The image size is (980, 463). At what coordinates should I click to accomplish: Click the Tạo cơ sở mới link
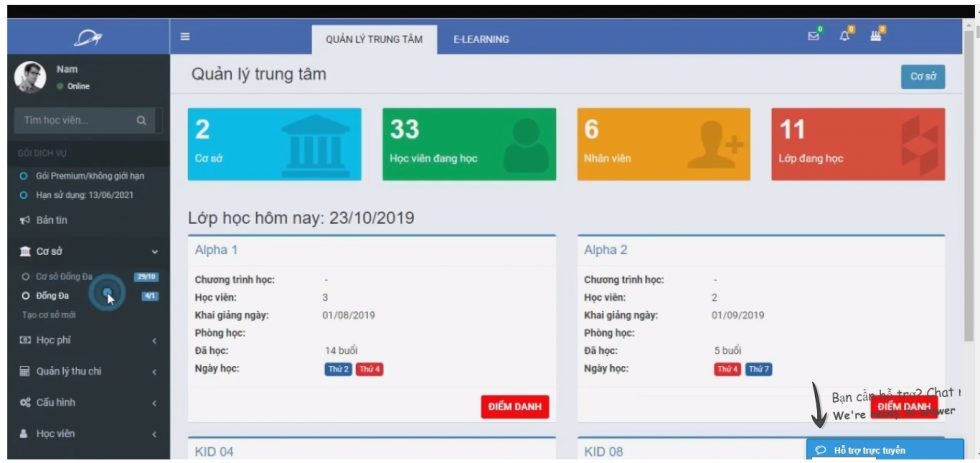coord(49,314)
